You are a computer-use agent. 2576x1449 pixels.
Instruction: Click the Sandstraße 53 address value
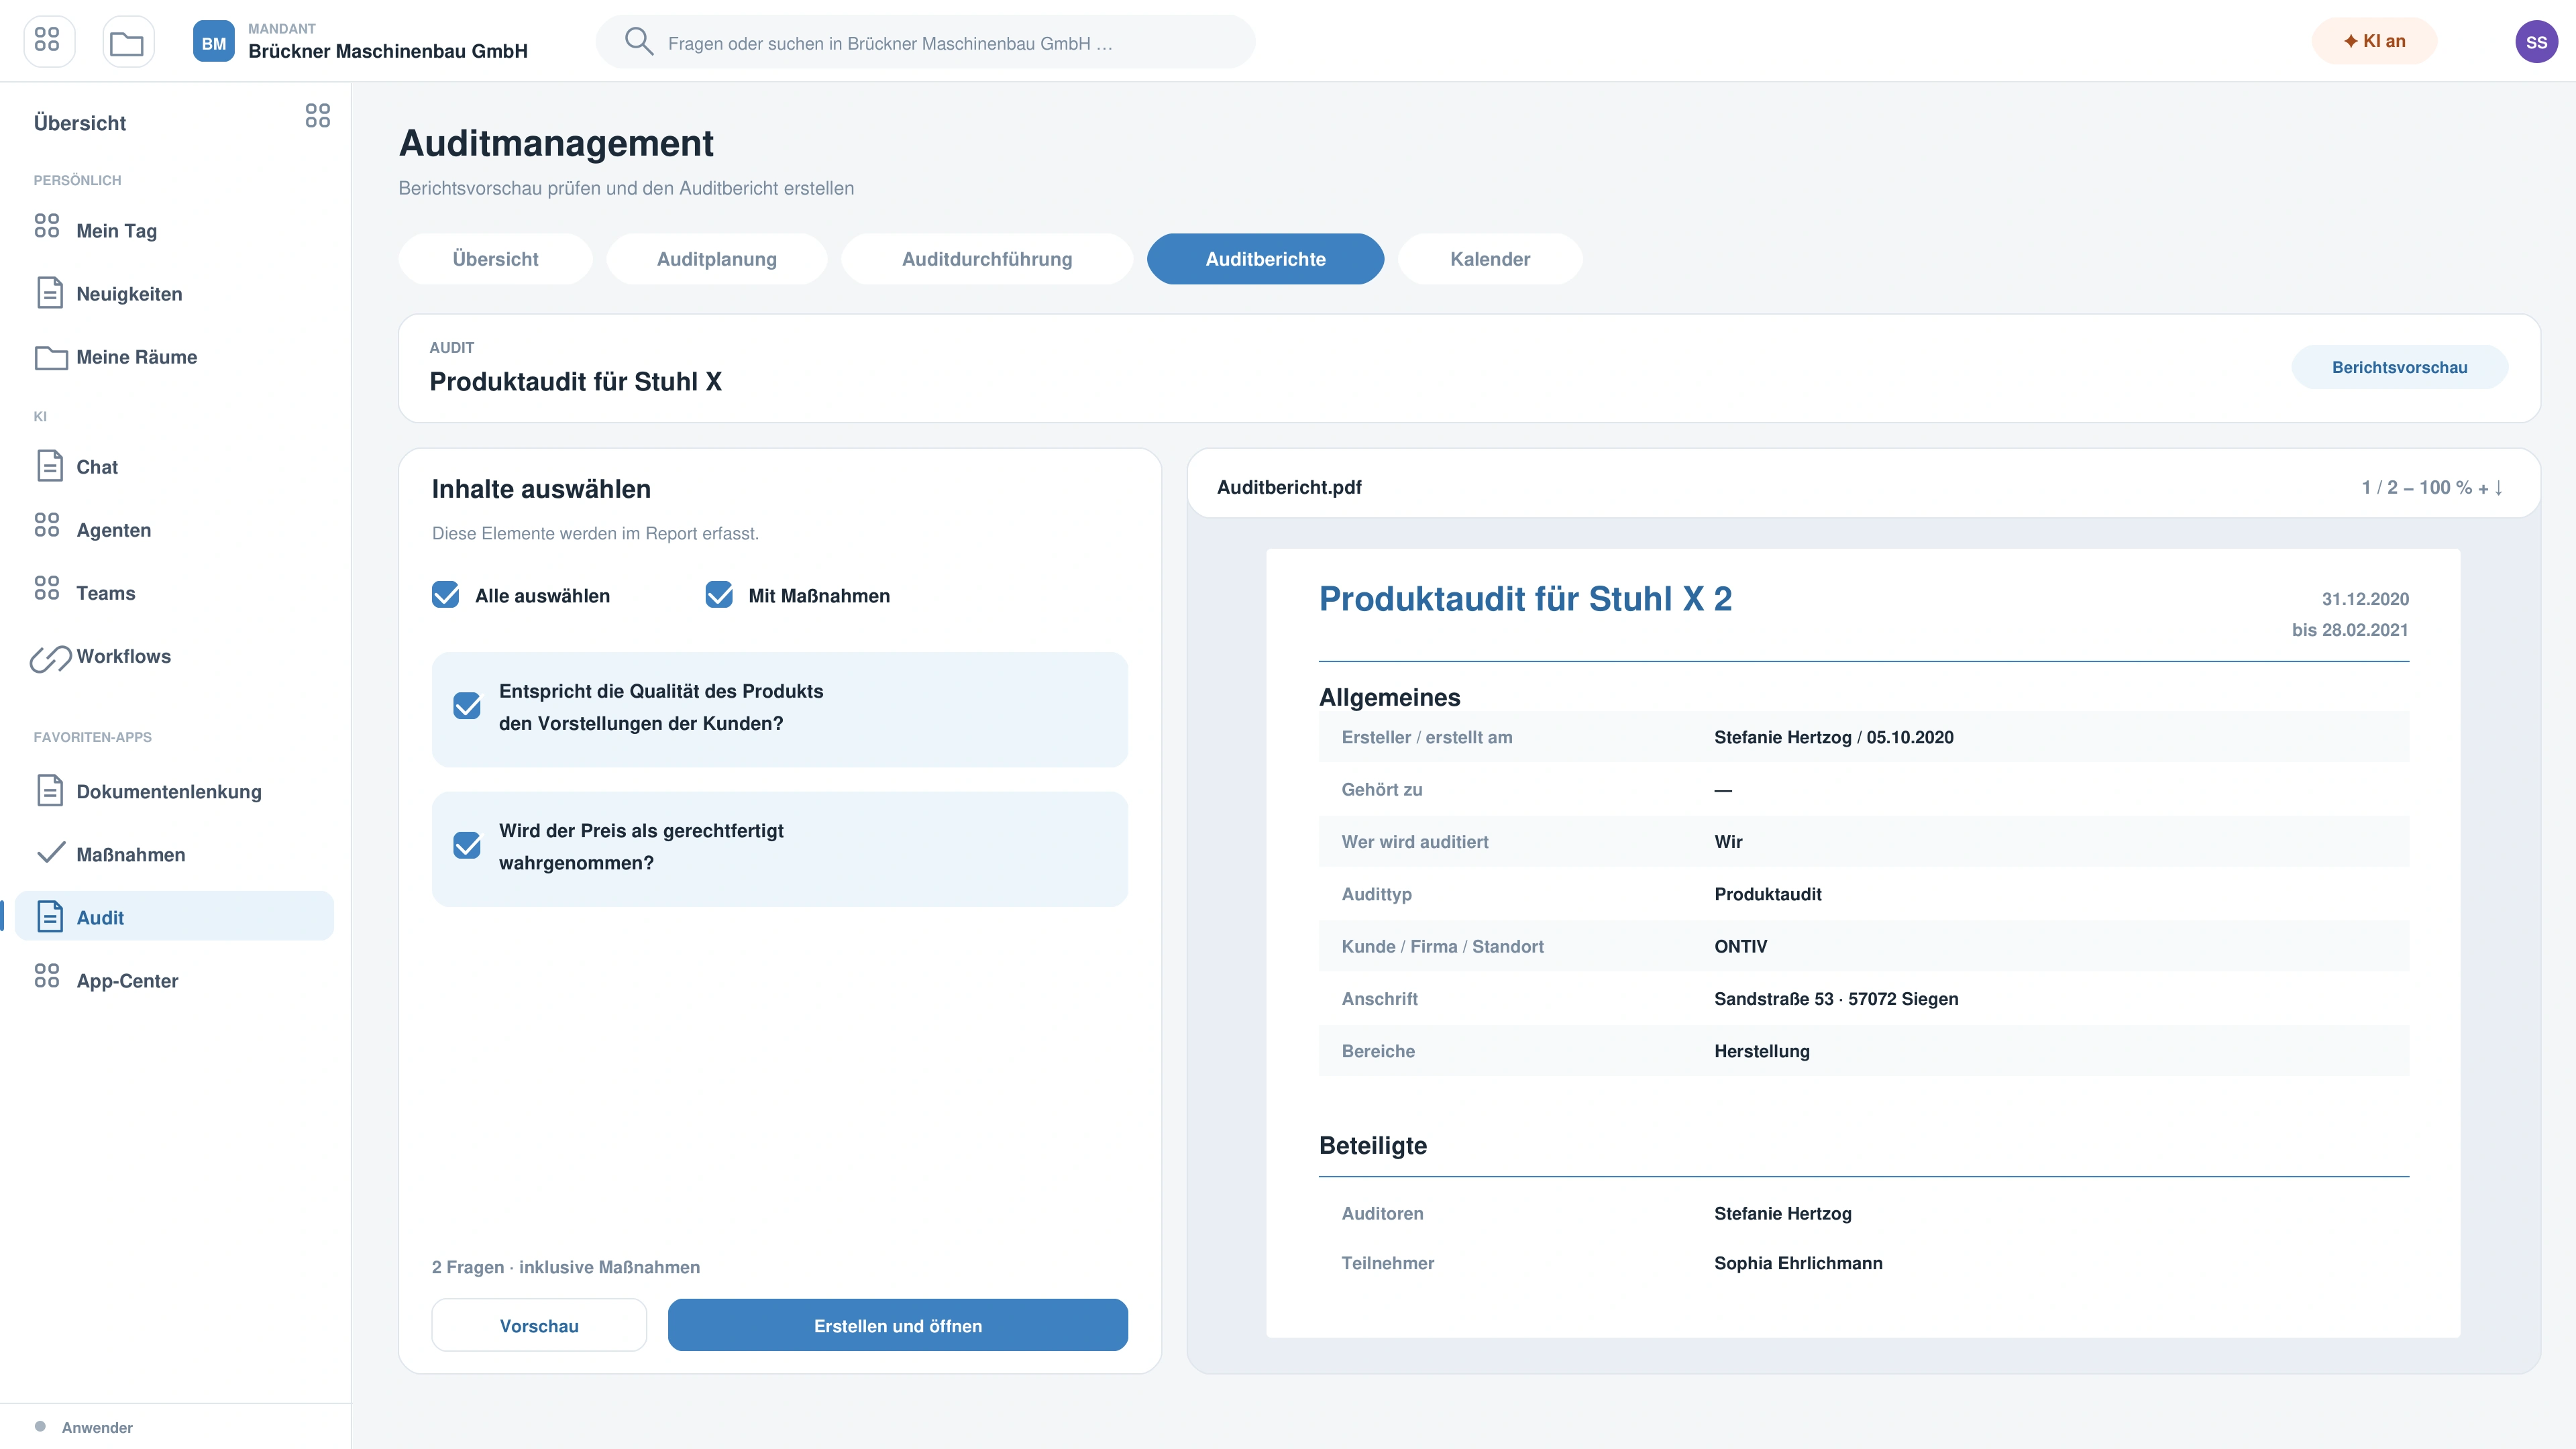point(1835,998)
